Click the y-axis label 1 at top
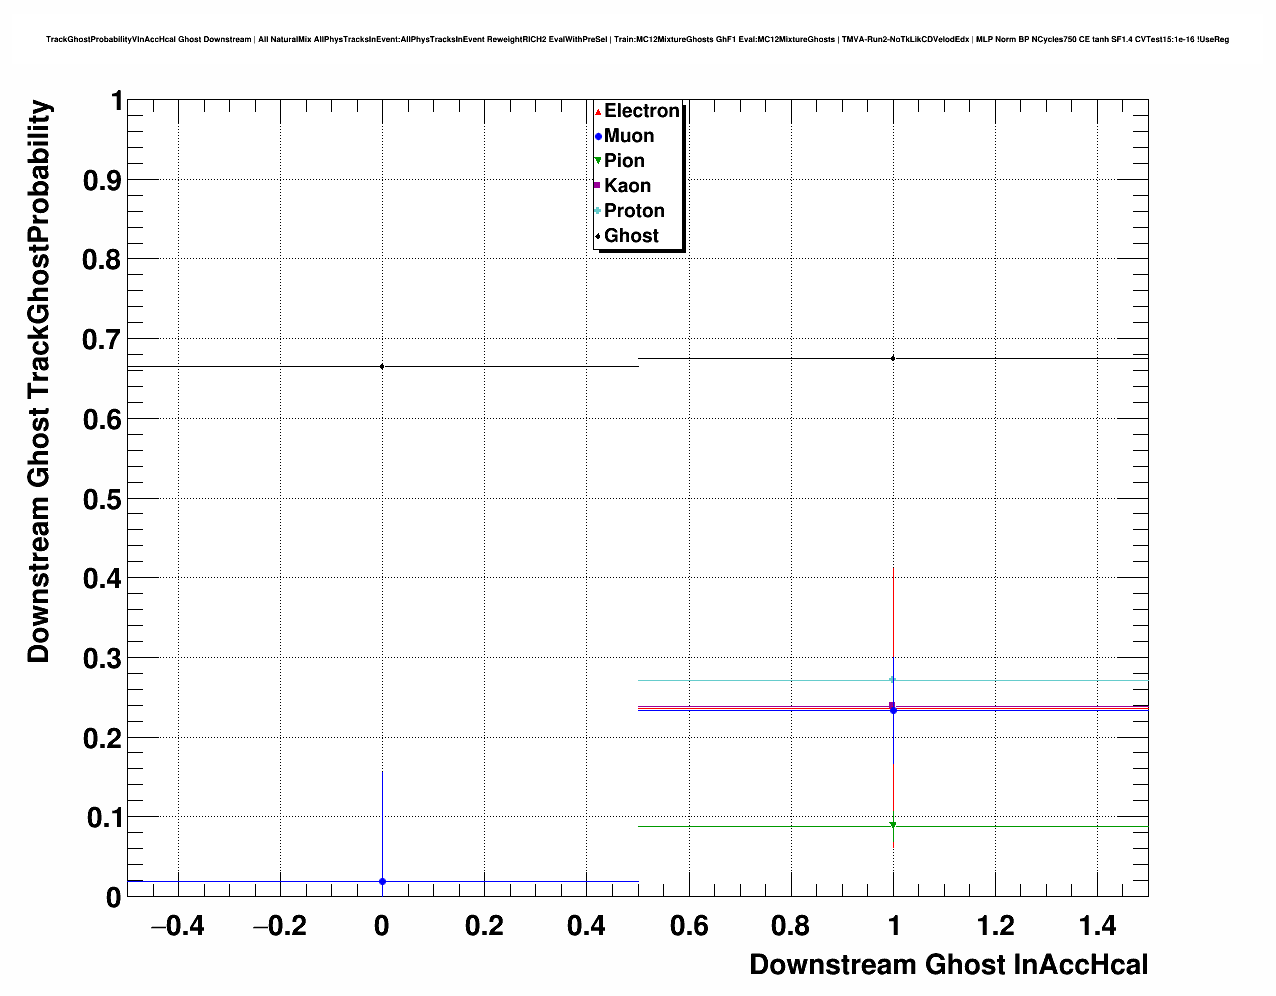Image resolution: width=1276 pixels, height=996 pixels. [116, 101]
